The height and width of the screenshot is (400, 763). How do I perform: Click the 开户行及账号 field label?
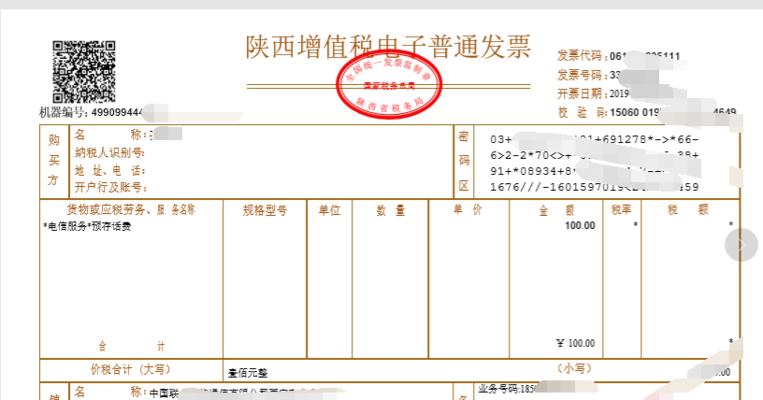pyautogui.click(x=110, y=187)
